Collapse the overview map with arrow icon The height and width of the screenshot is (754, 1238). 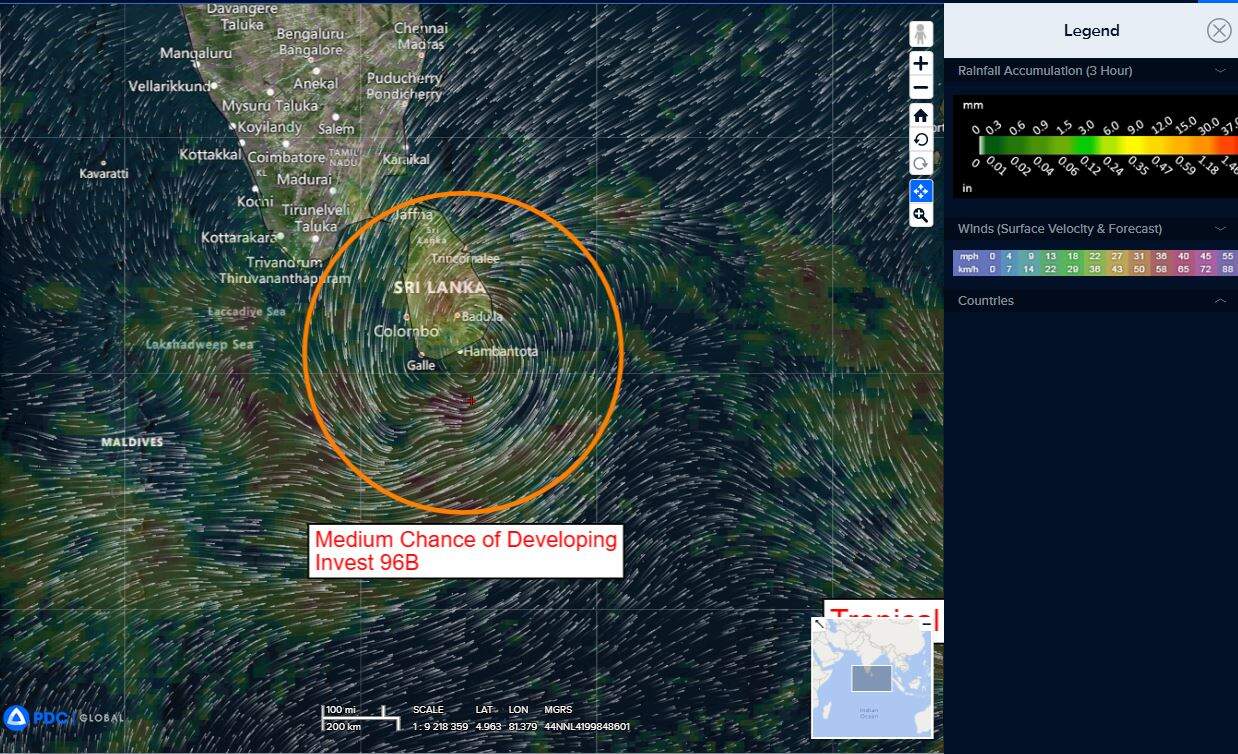[819, 624]
